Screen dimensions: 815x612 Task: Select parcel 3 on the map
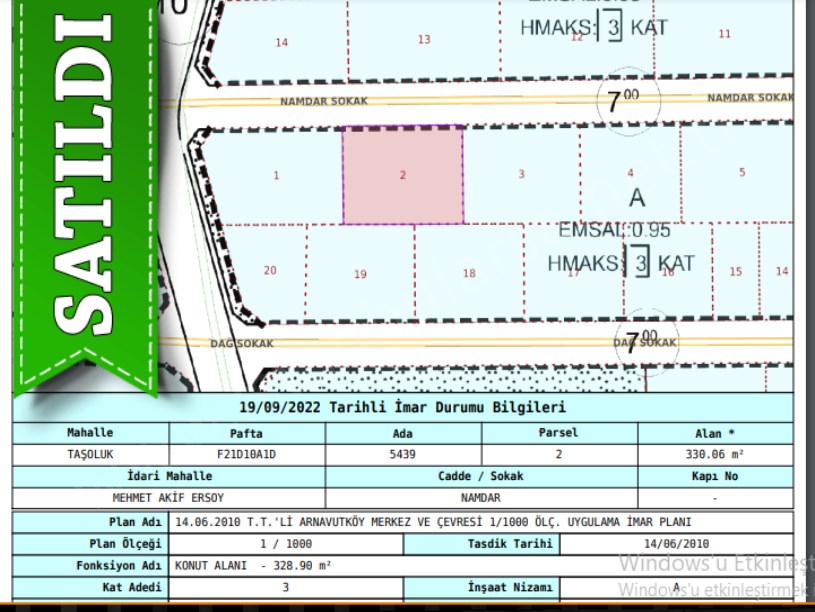tap(521, 175)
